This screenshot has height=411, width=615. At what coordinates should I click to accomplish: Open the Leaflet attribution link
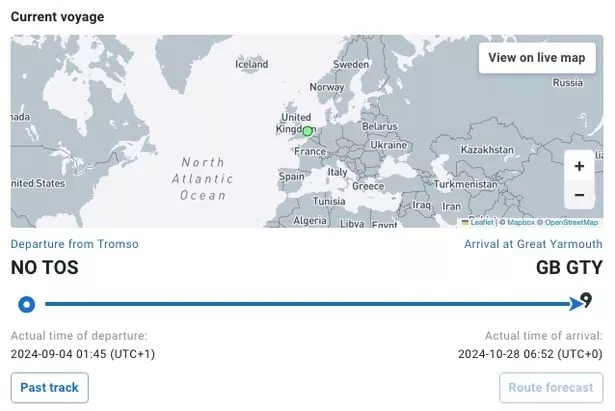pos(482,222)
